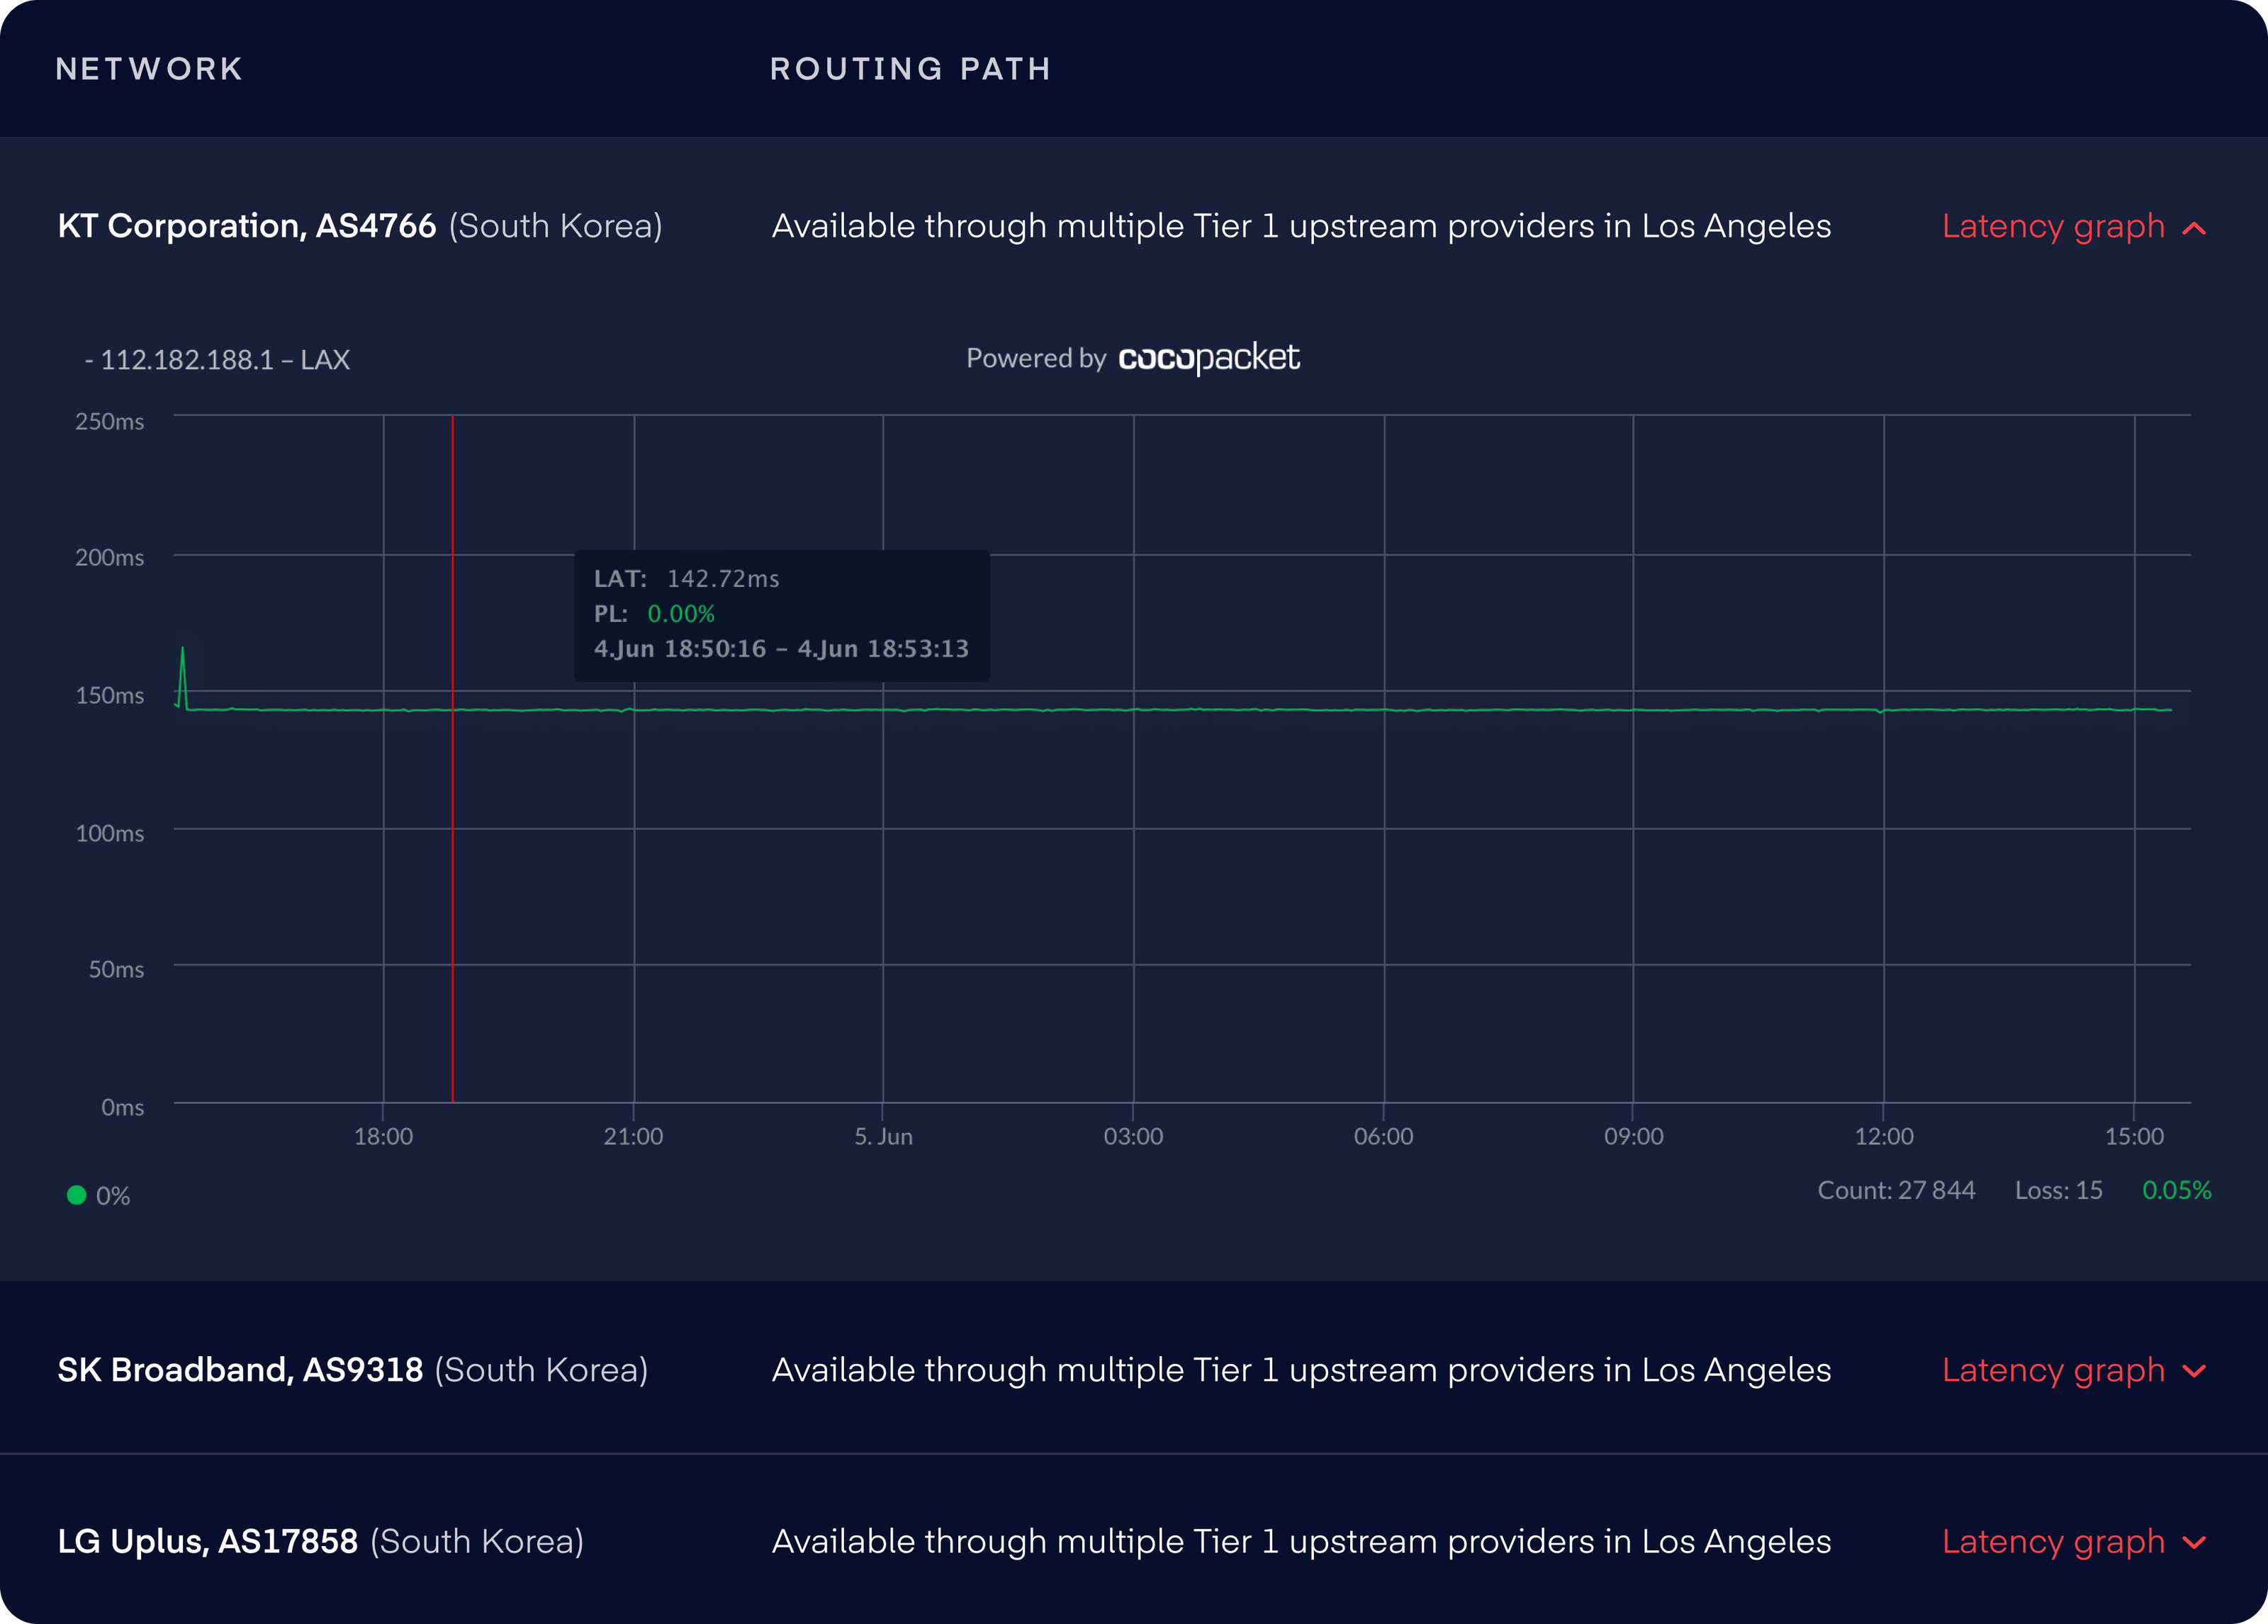Click the KT Corporation, AS4766 network name
This screenshot has width=2268, height=1624.
pyautogui.click(x=247, y=225)
